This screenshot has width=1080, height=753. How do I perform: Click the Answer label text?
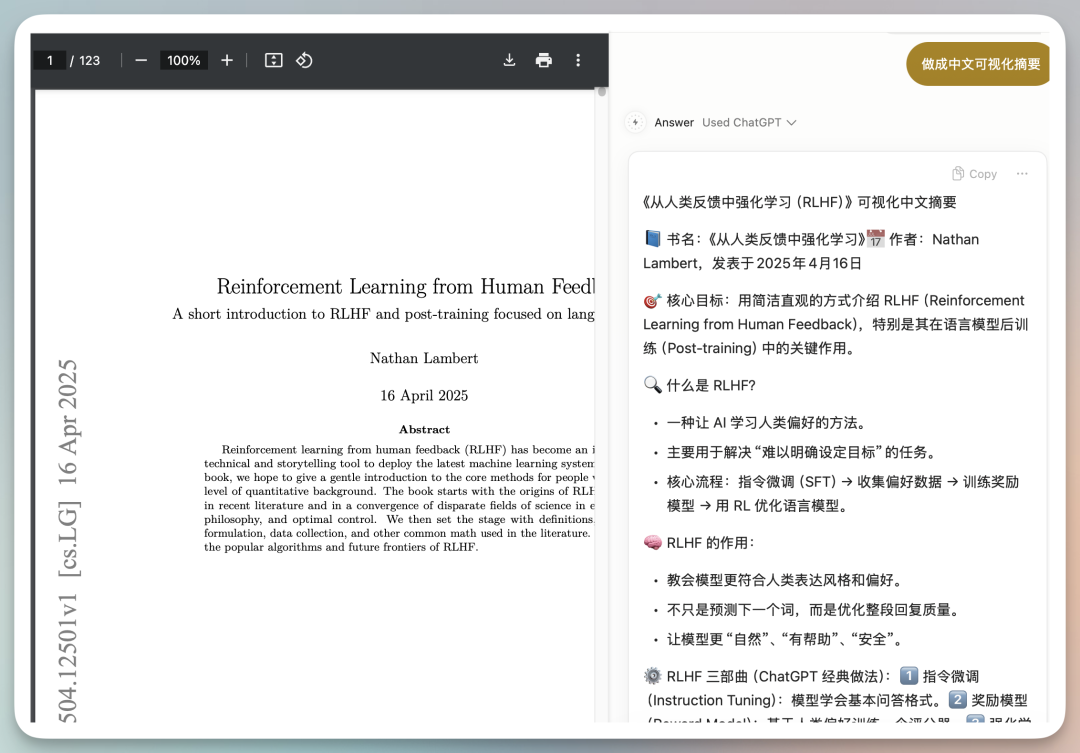[x=674, y=122]
